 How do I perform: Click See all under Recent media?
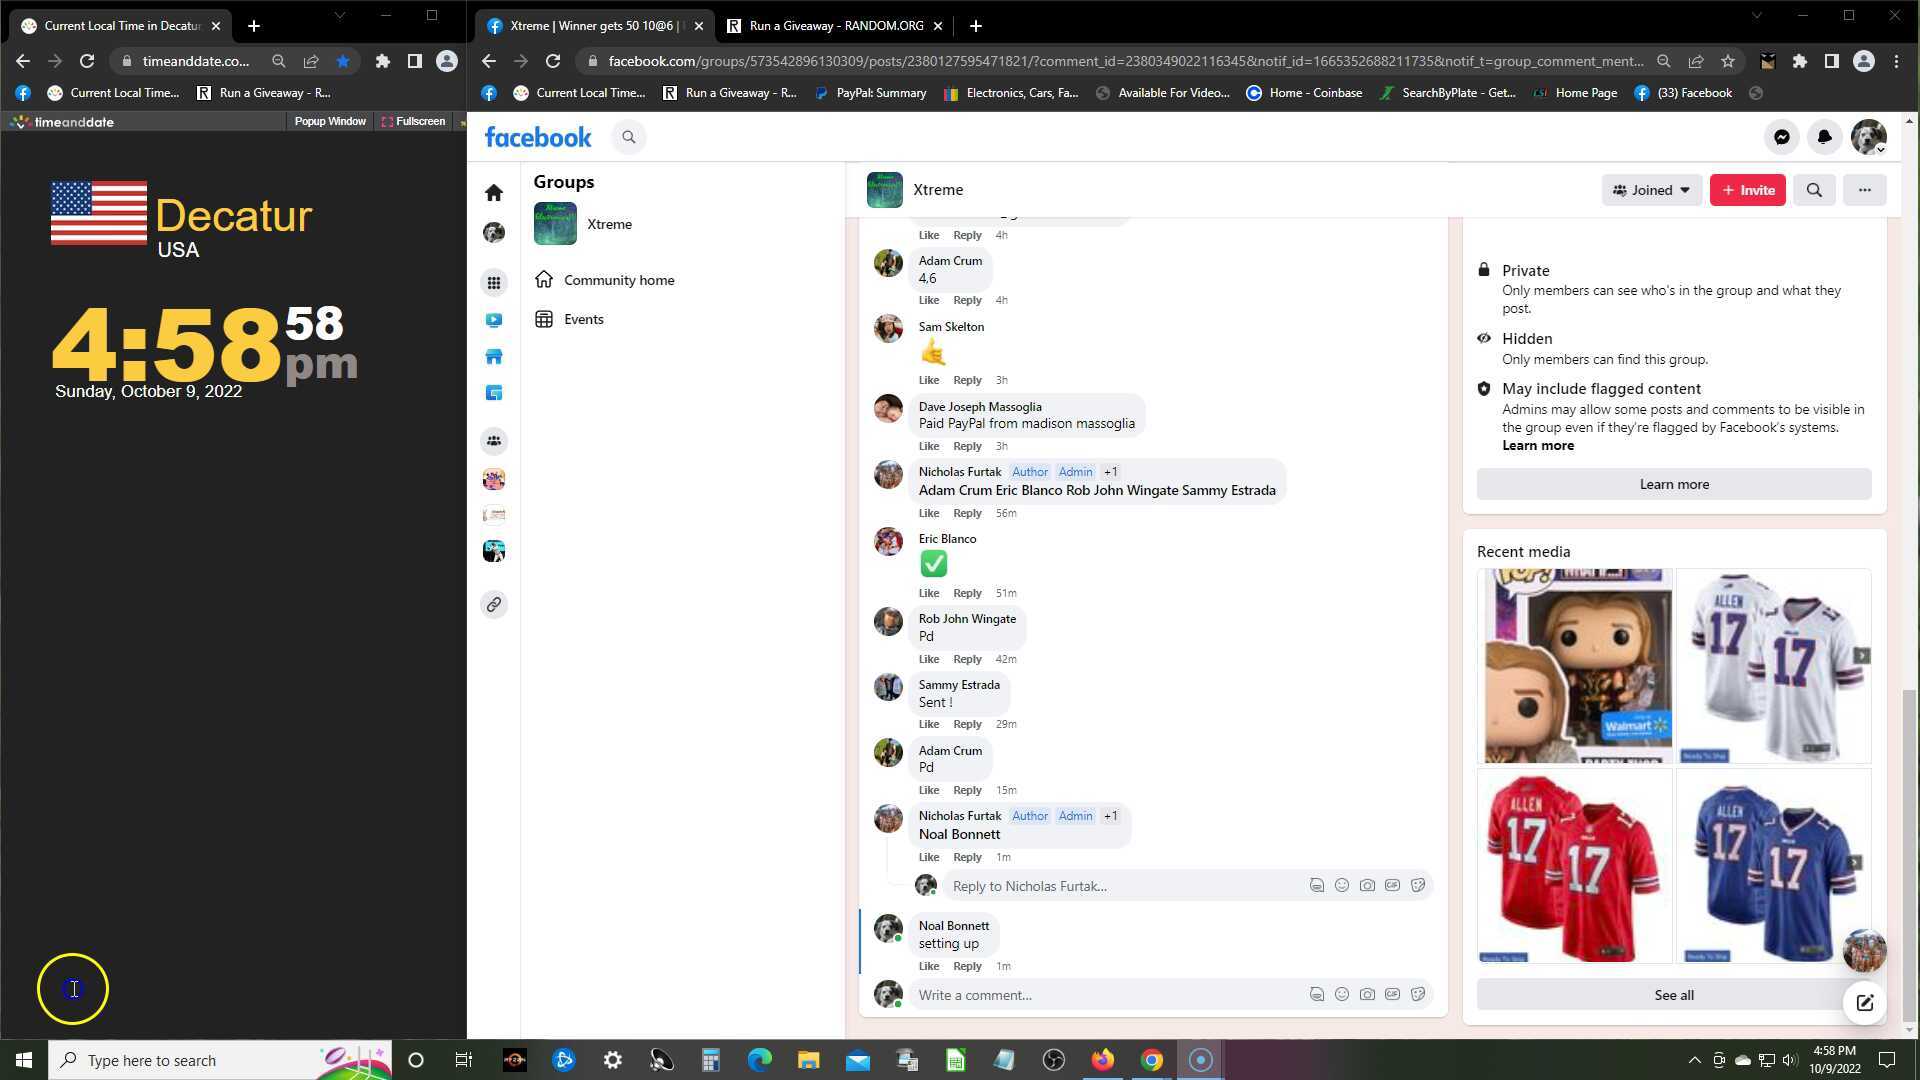click(x=1673, y=995)
